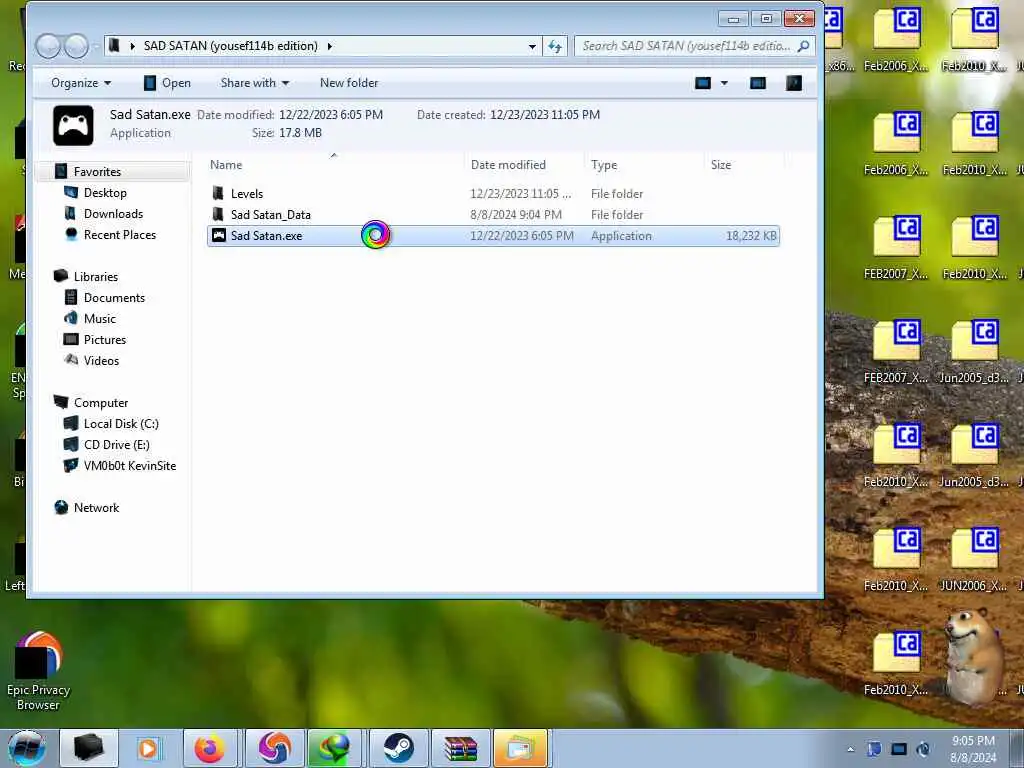Open Firefox from the taskbar

coord(209,748)
